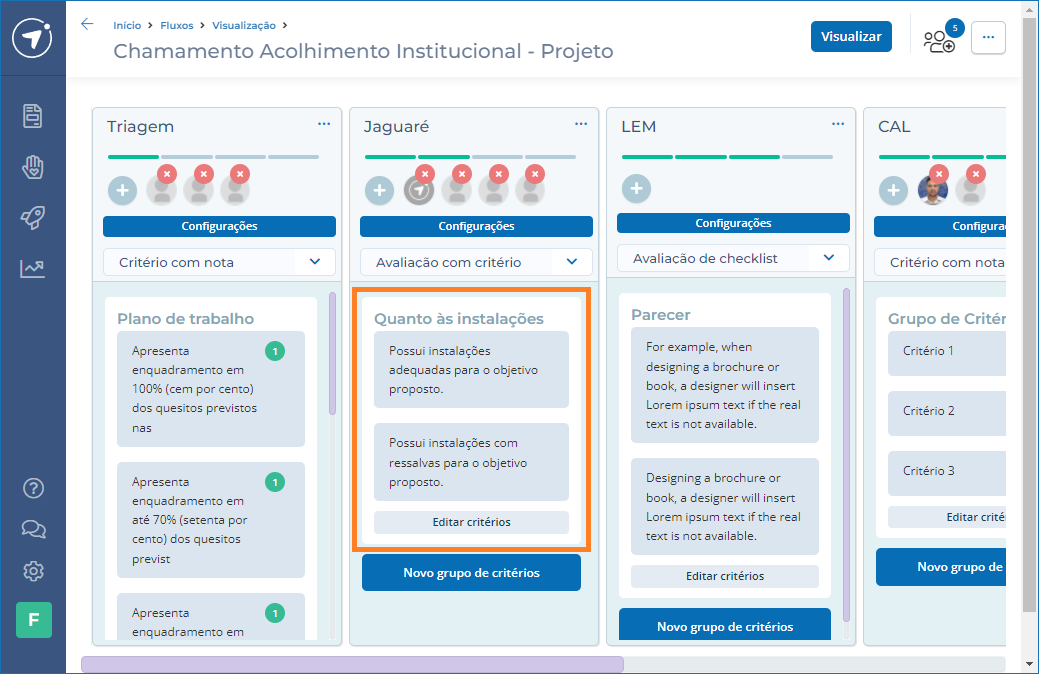Remove third evaluator from Triagem

(x=240, y=174)
